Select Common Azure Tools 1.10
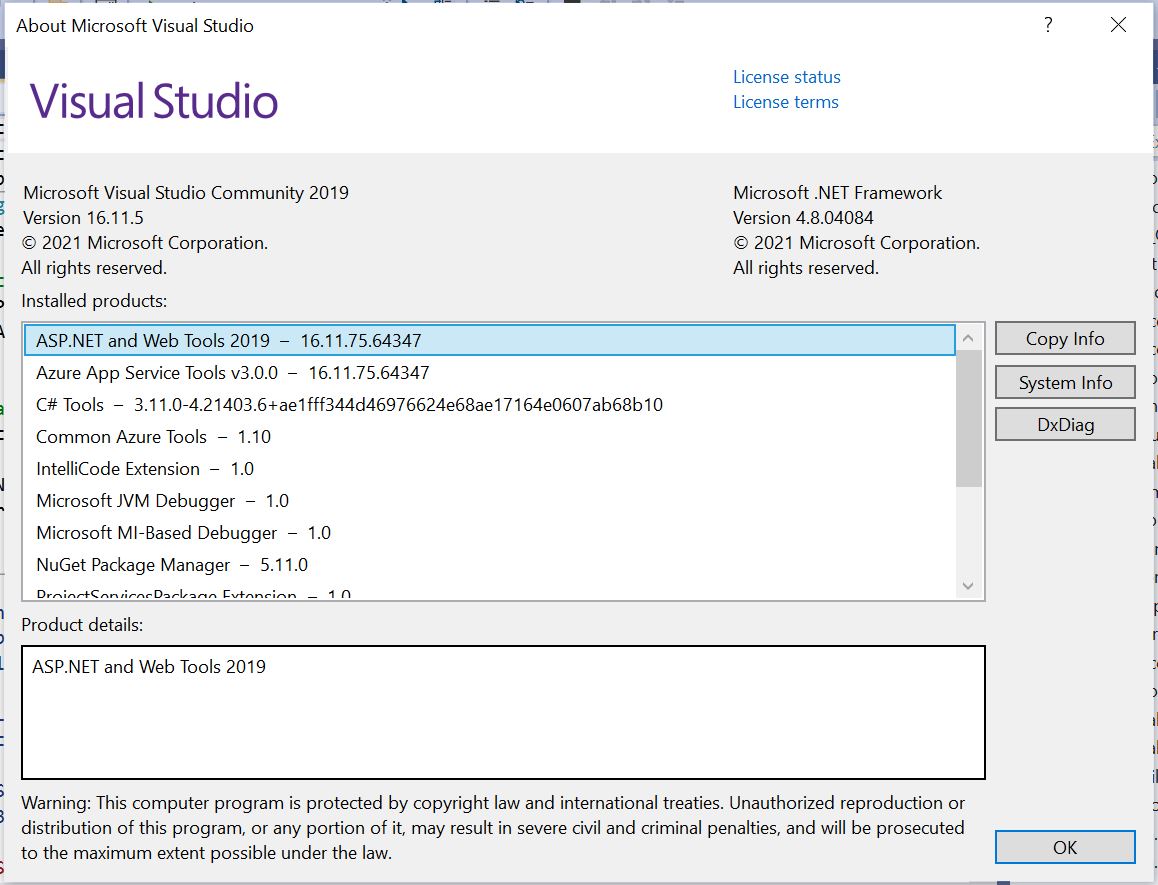Viewport: 1158px width, 885px height. (x=153, y=436)
